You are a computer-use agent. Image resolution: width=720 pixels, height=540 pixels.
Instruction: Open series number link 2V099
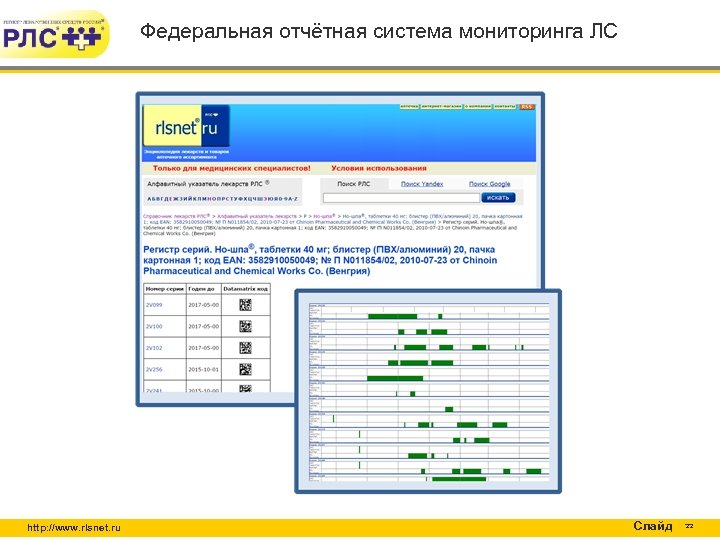154,305
